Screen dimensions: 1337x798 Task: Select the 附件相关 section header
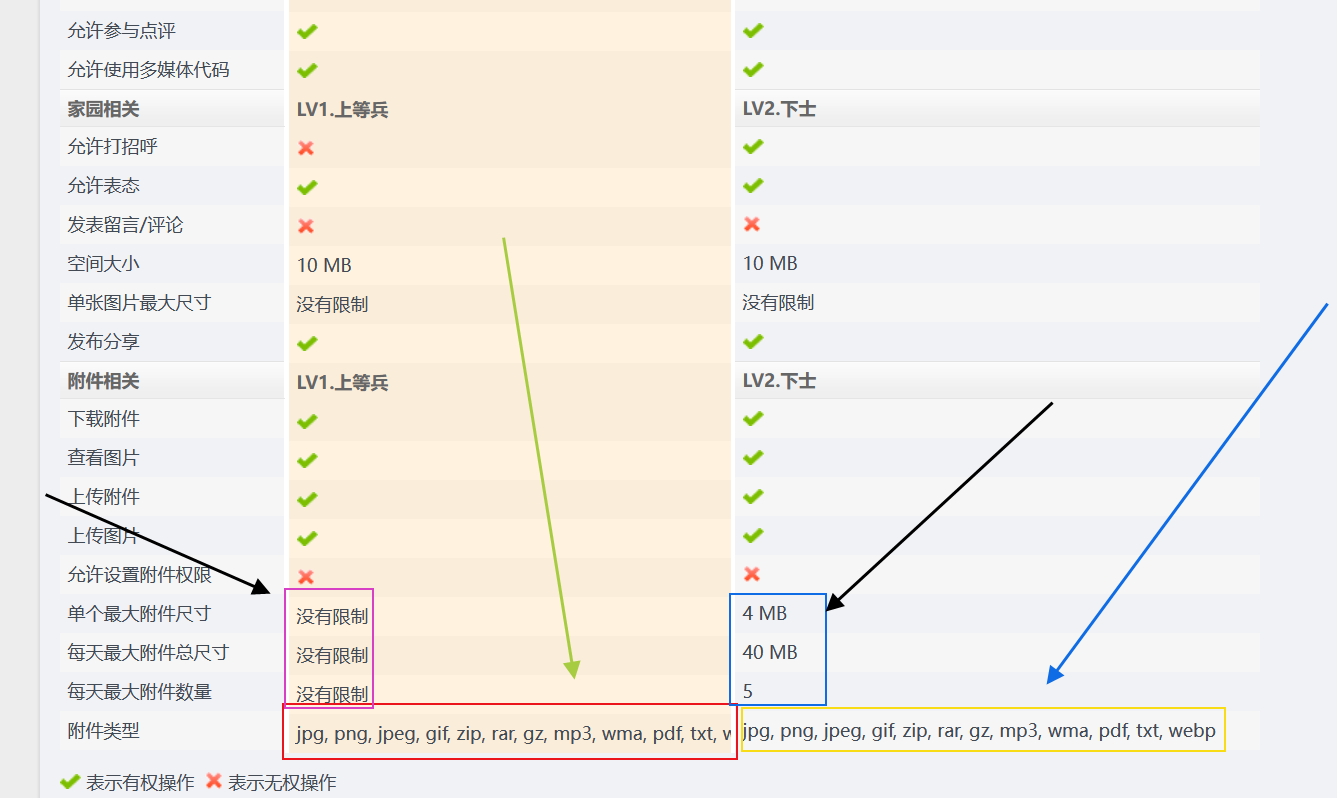(104, 382)
